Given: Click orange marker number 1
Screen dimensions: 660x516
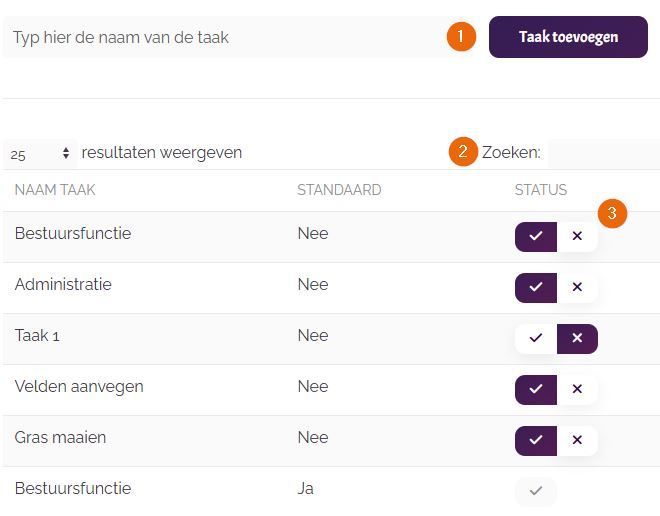Looking at the screenshot, I should 461,37.
